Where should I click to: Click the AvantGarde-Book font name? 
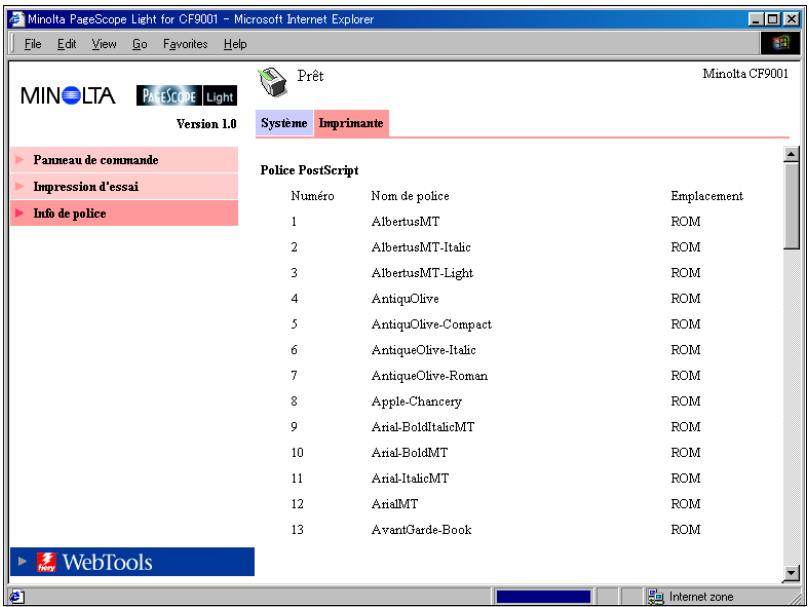[x=421, y=530]
